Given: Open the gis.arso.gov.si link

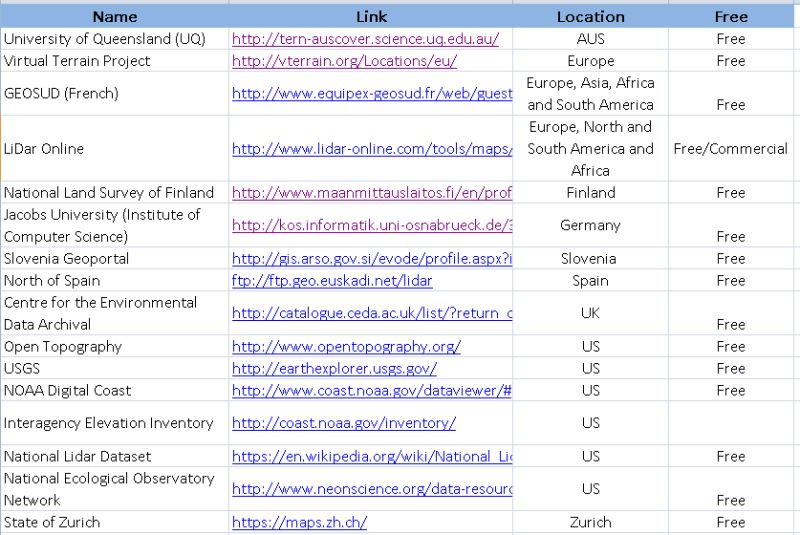Looking at the screenshot, I should coord(372,259).
